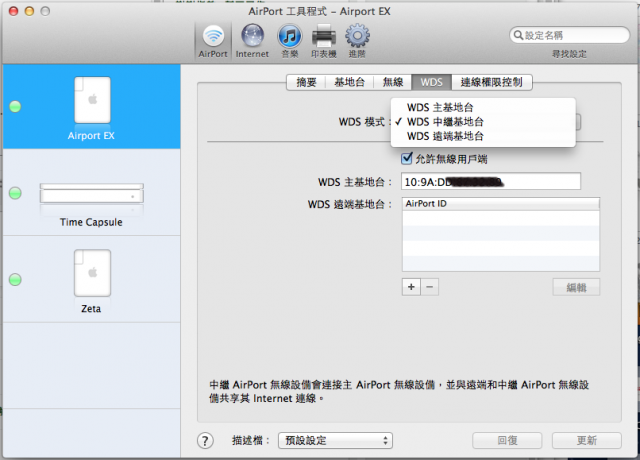Open the Internet settings globe icon
The image size is (640, 460).
pos(252,41)
